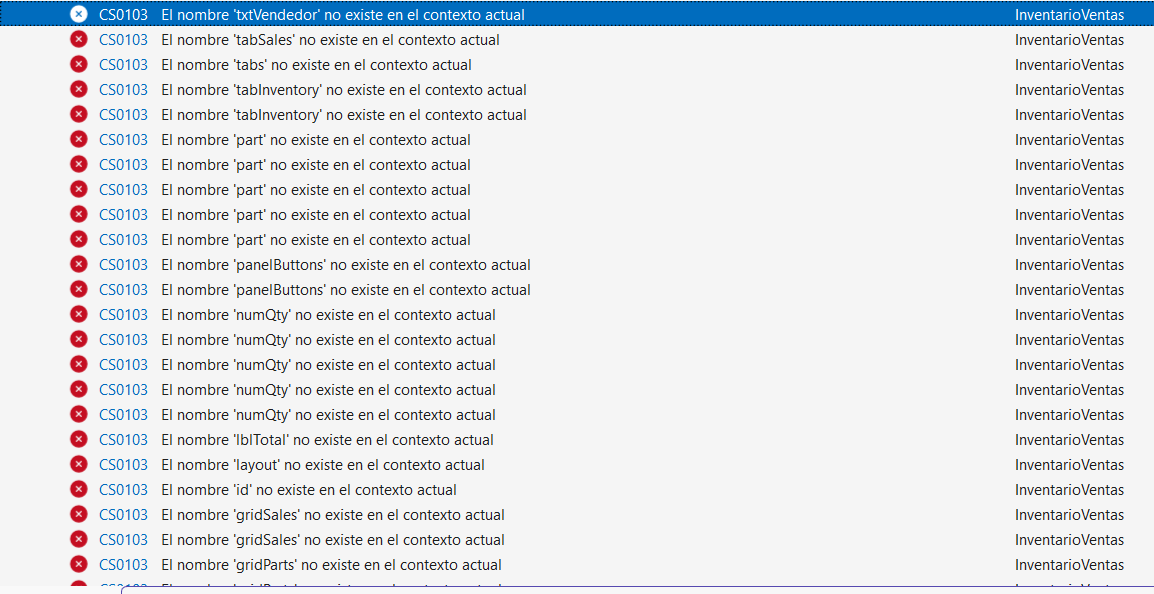Select the error icon of the 'tabs' entry

click(79, 65)
